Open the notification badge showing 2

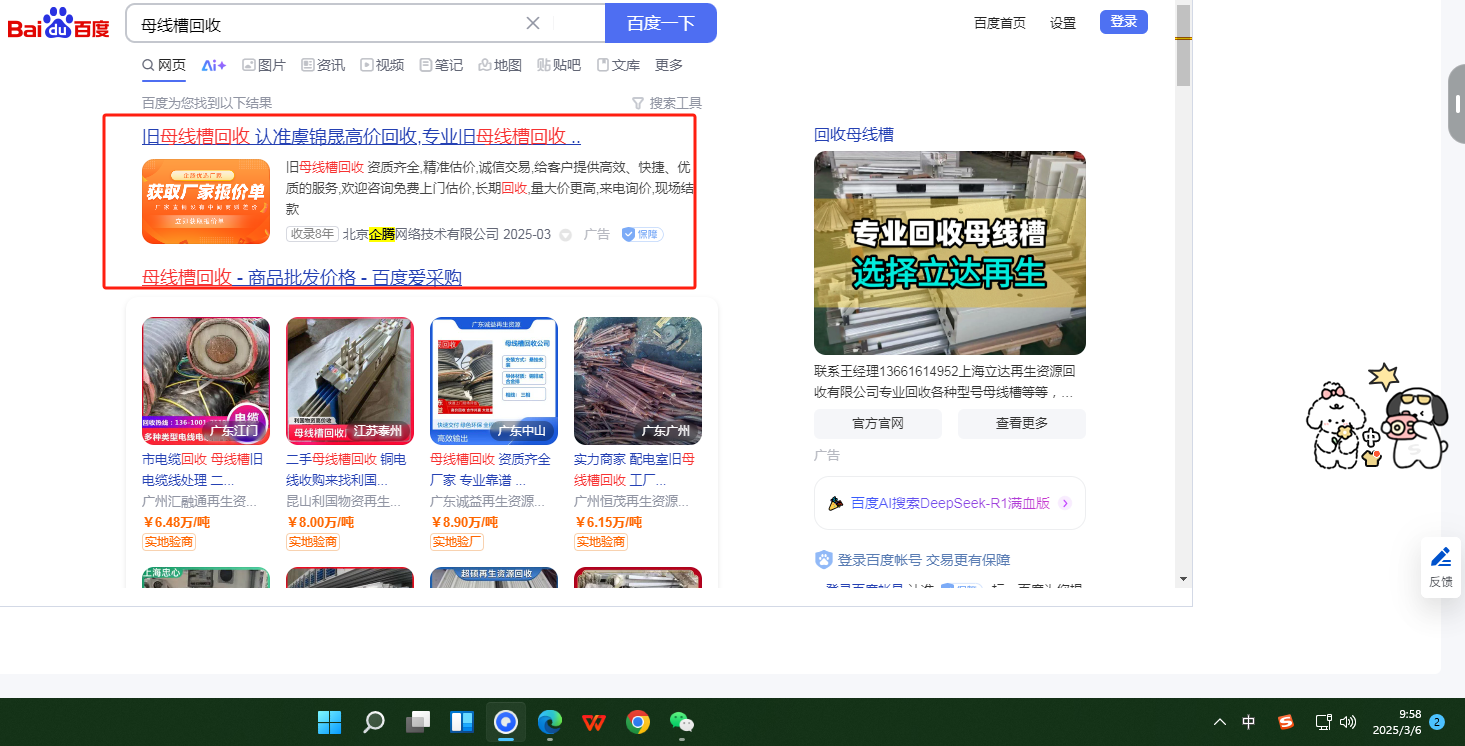1437,722
